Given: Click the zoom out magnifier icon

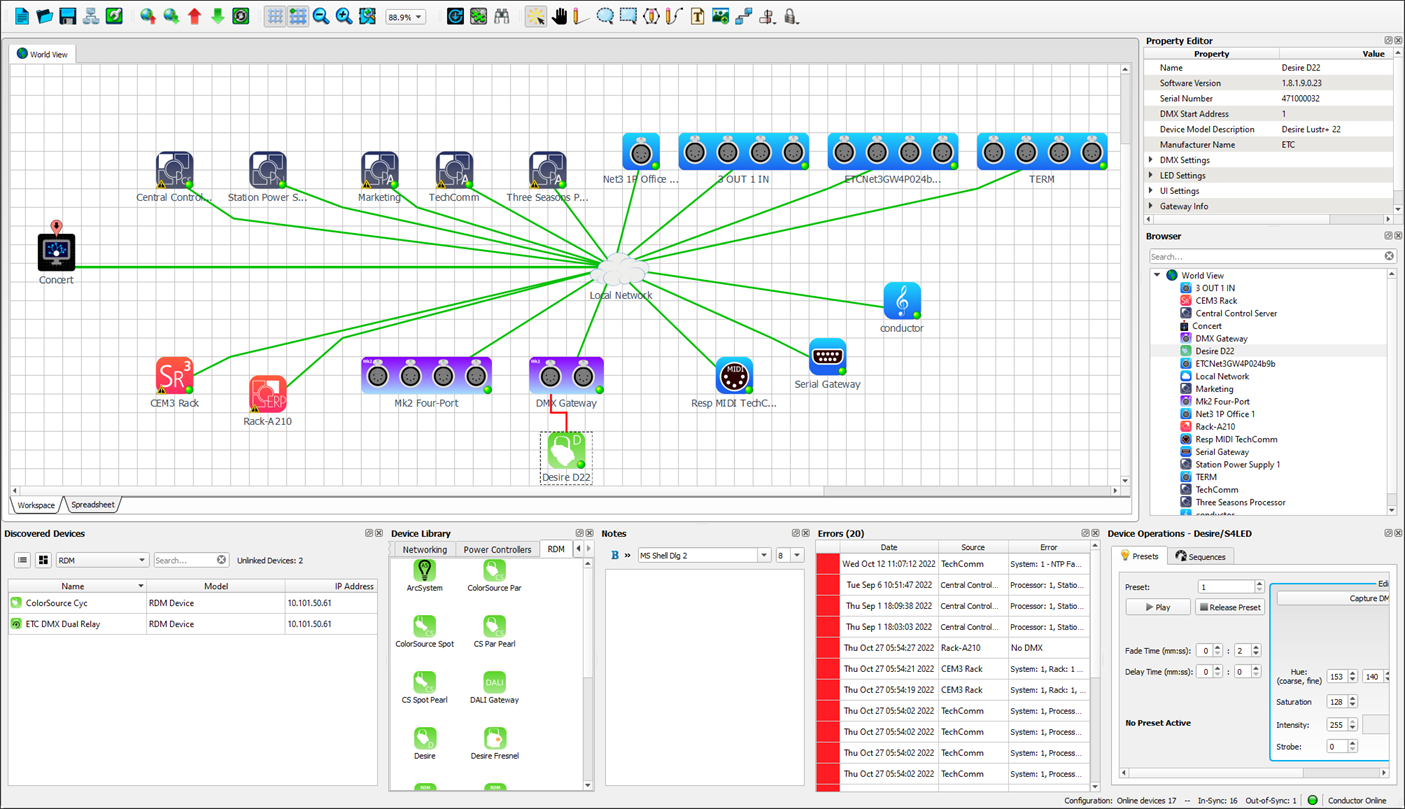Looking at the screenshot, I should (x=321, y=16).
